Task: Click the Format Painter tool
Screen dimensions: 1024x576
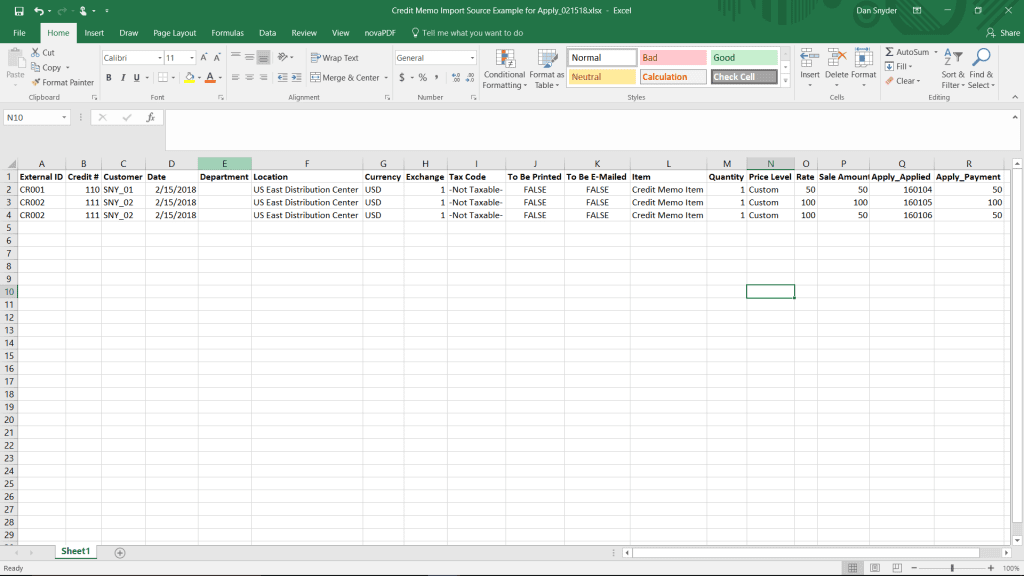Action: click(62, 82)
